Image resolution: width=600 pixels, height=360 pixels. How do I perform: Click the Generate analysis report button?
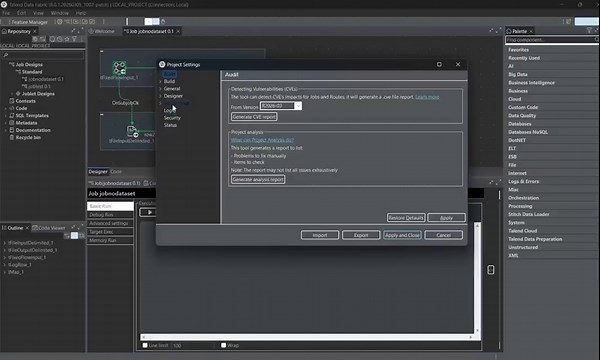point(258,179)
